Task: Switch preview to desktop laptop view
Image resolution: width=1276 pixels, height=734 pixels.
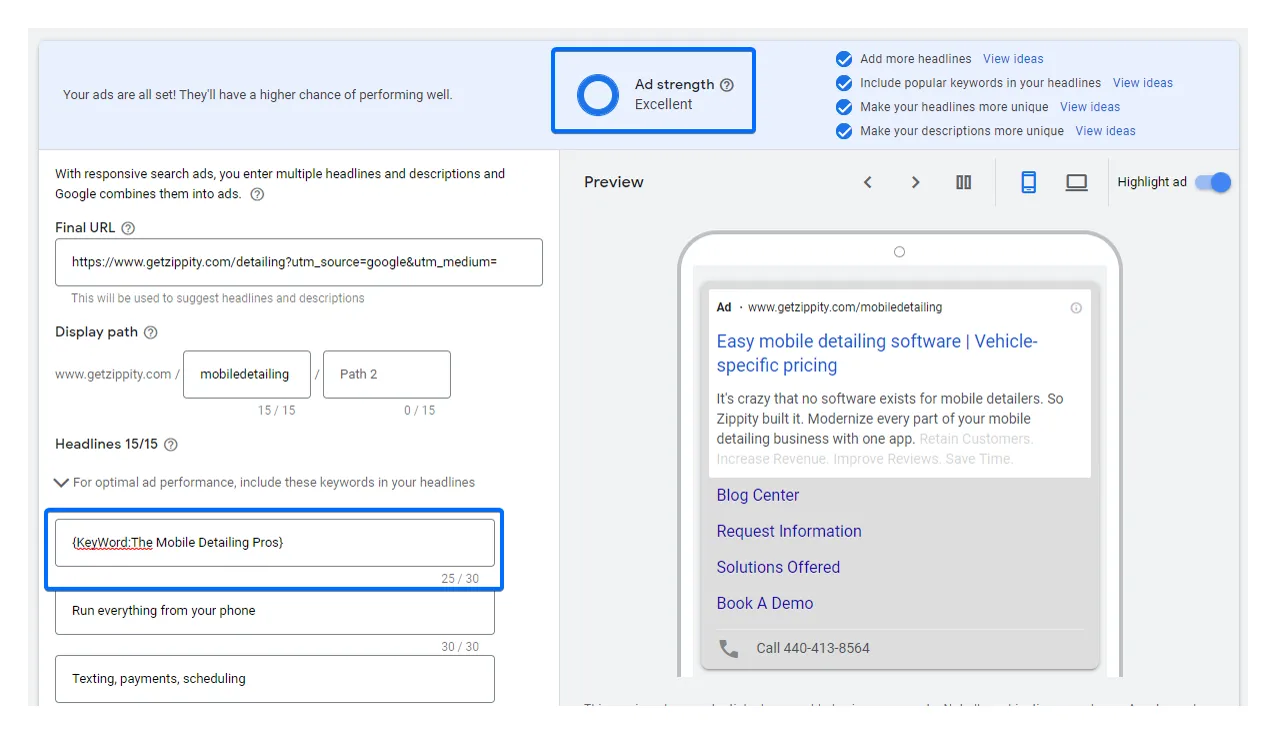Action: 1076,182
